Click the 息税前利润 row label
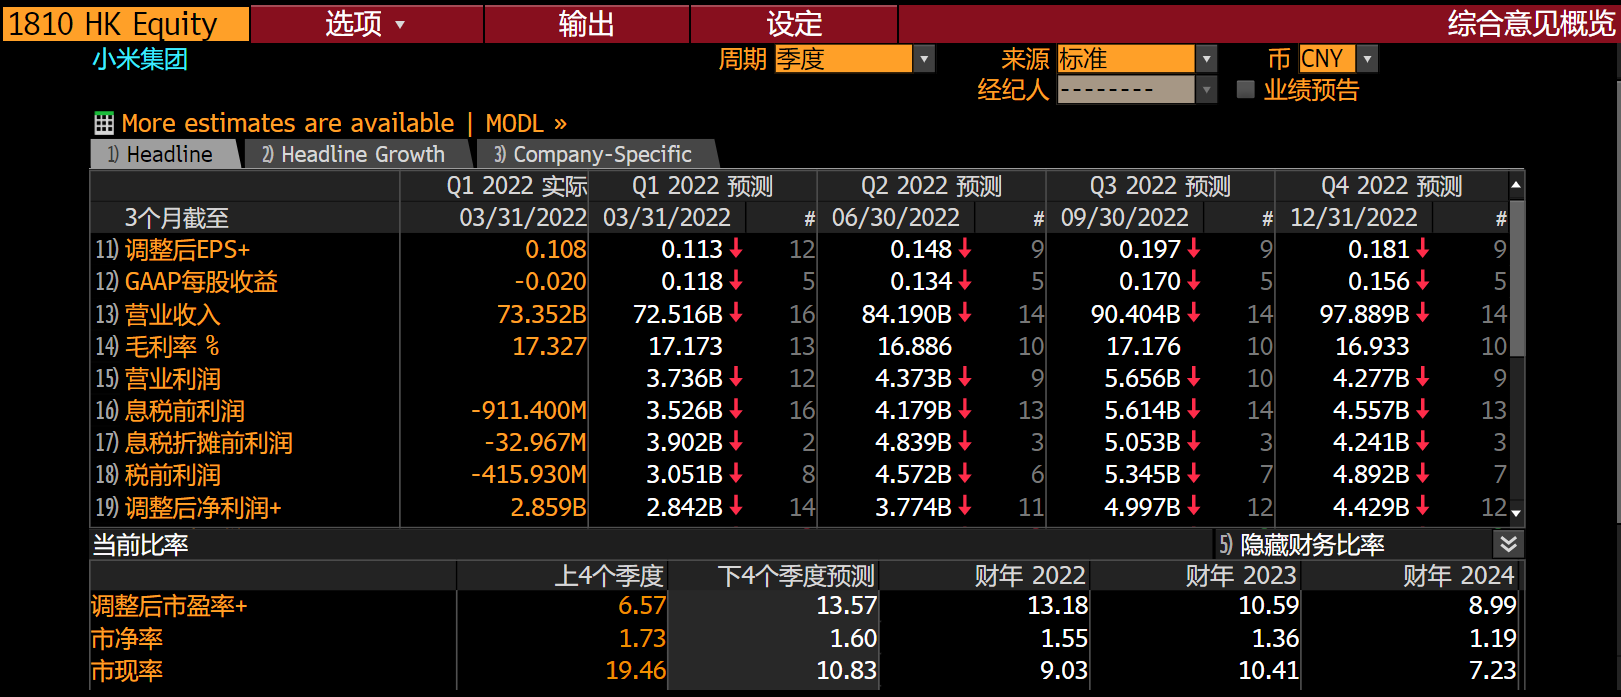The width and height of the screenshot is (1621, 697). [x=185, y=411]
